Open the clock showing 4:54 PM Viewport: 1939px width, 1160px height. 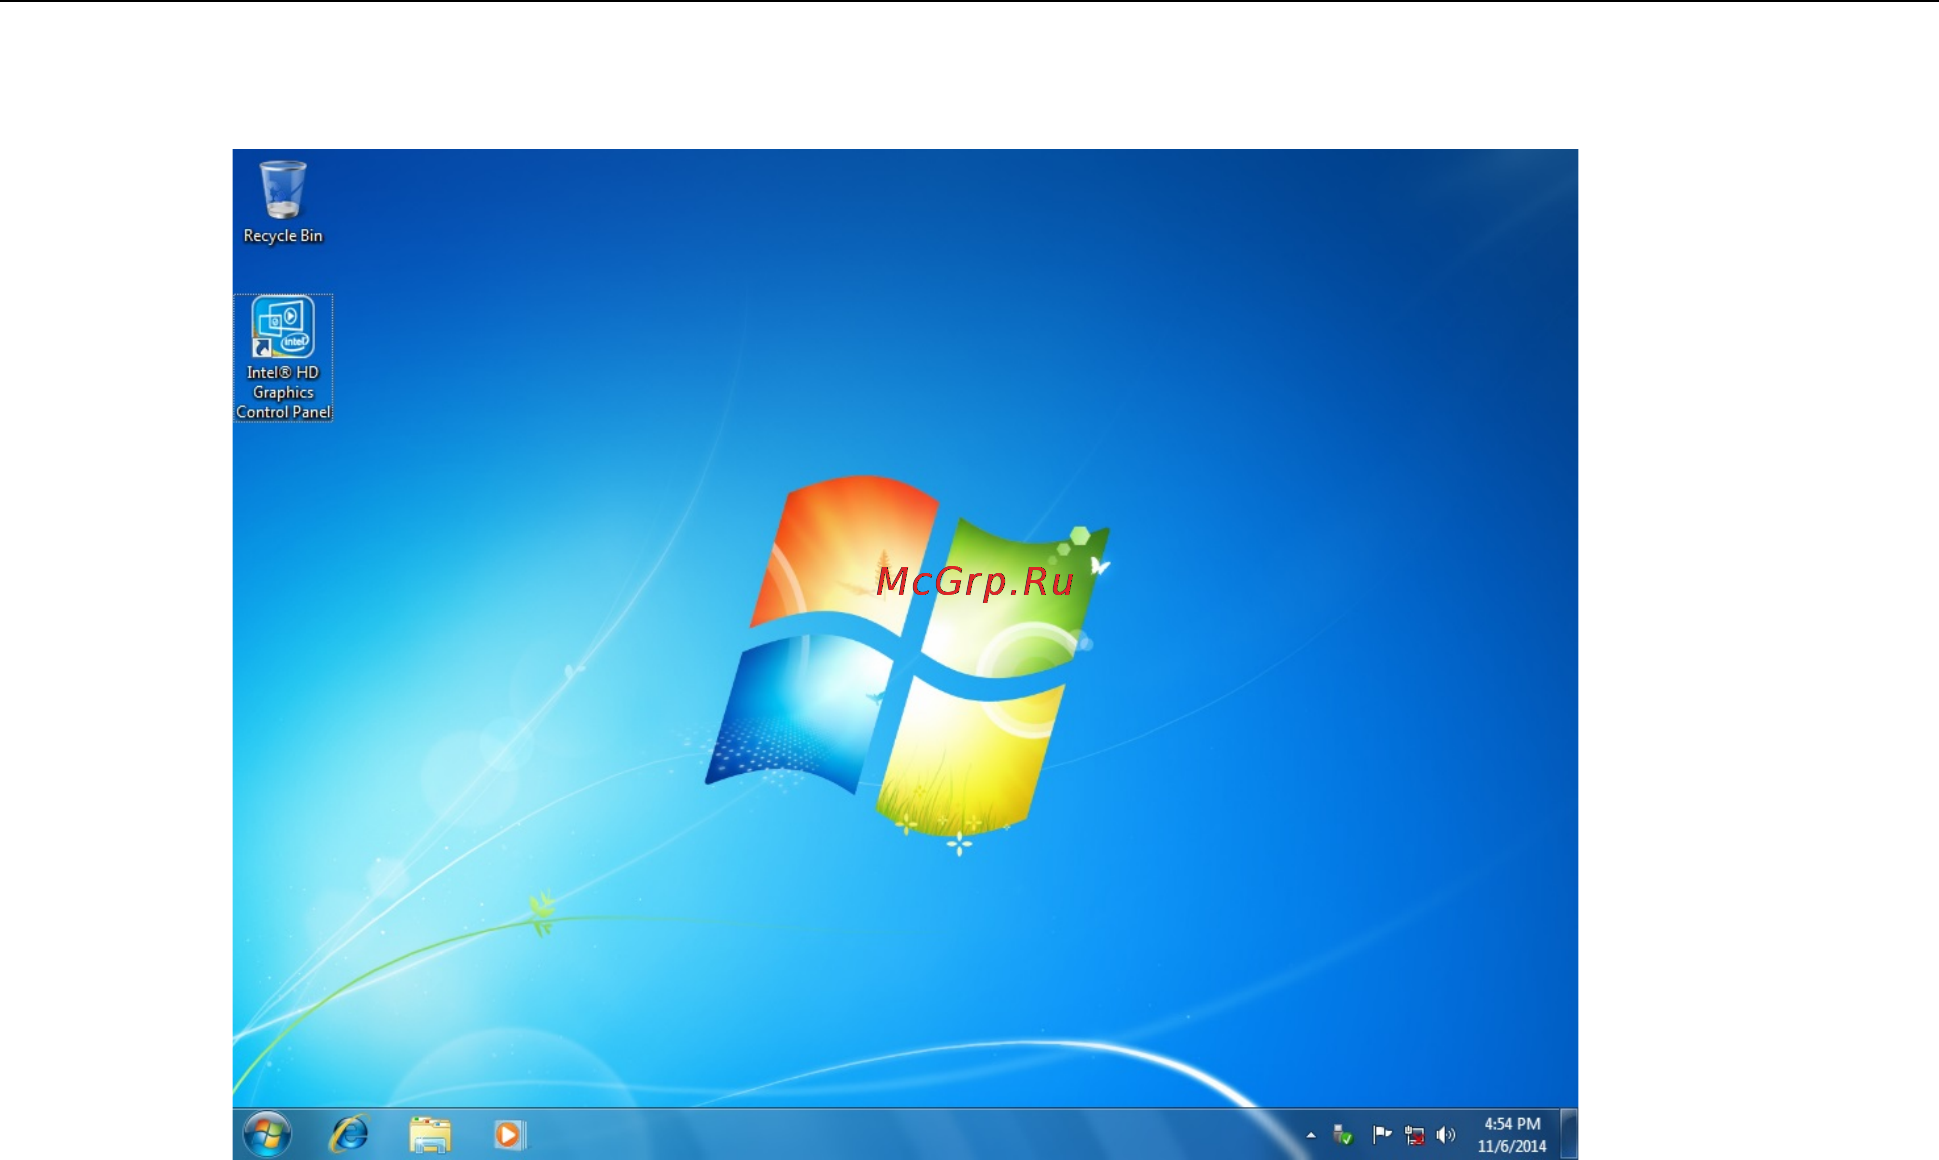(x=1512, y=1135)
